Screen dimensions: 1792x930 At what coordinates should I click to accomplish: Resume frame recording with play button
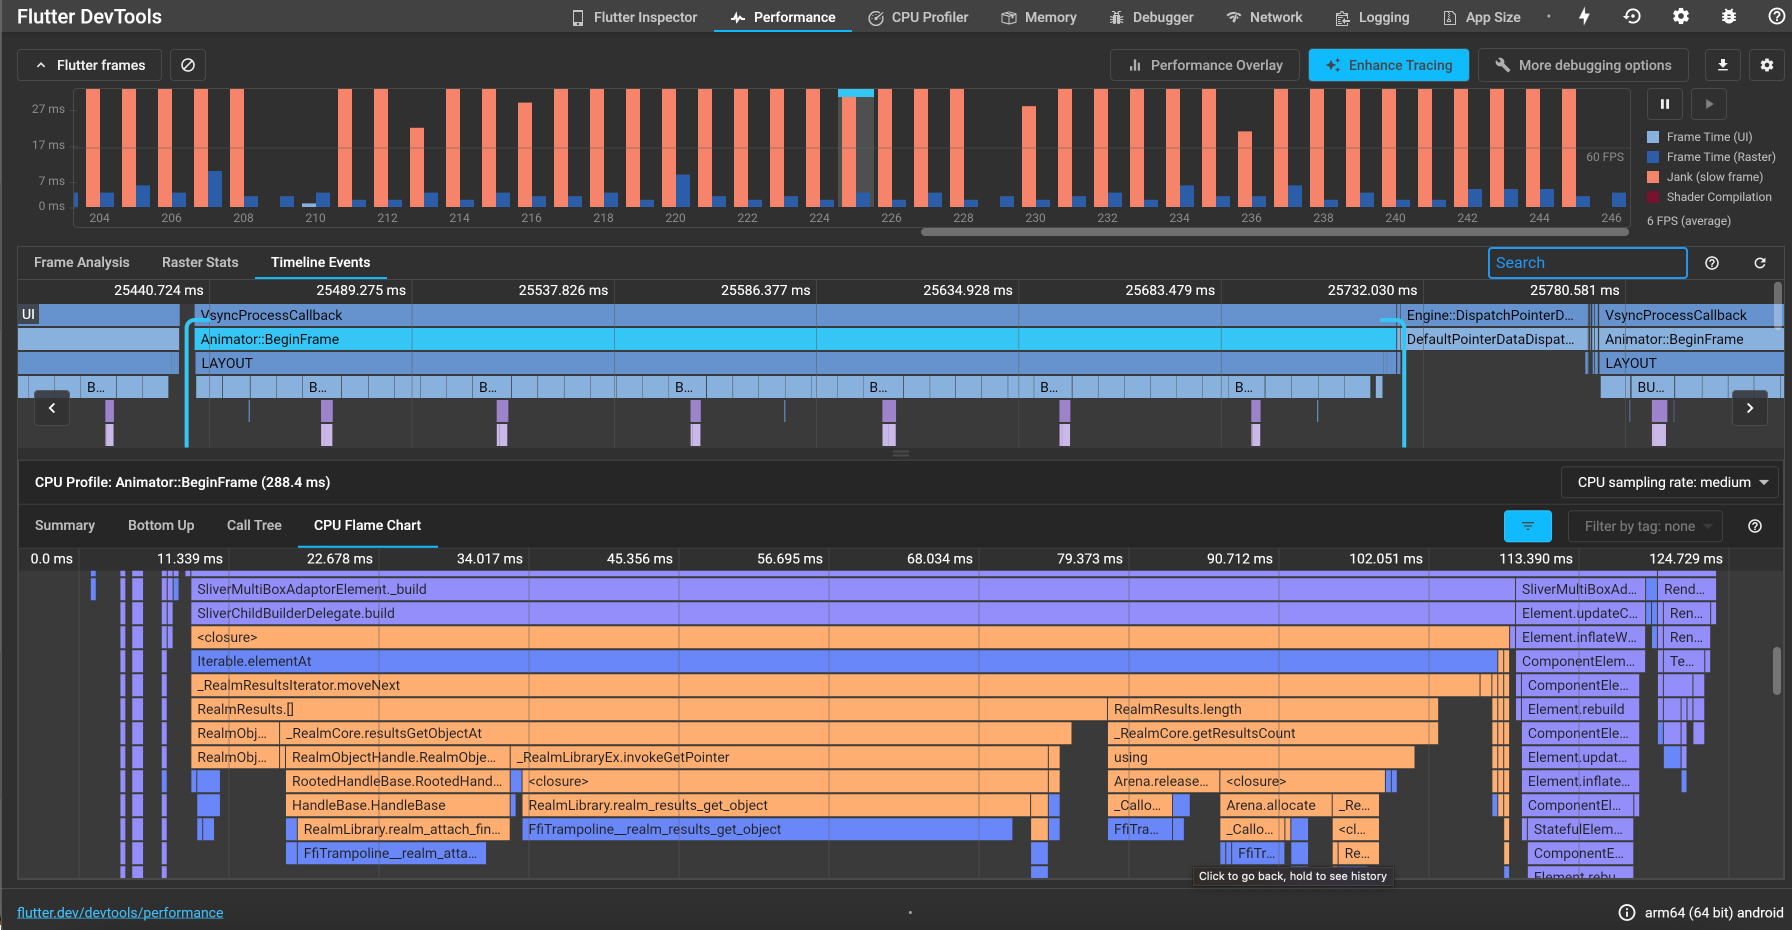tap(1710, 104)
